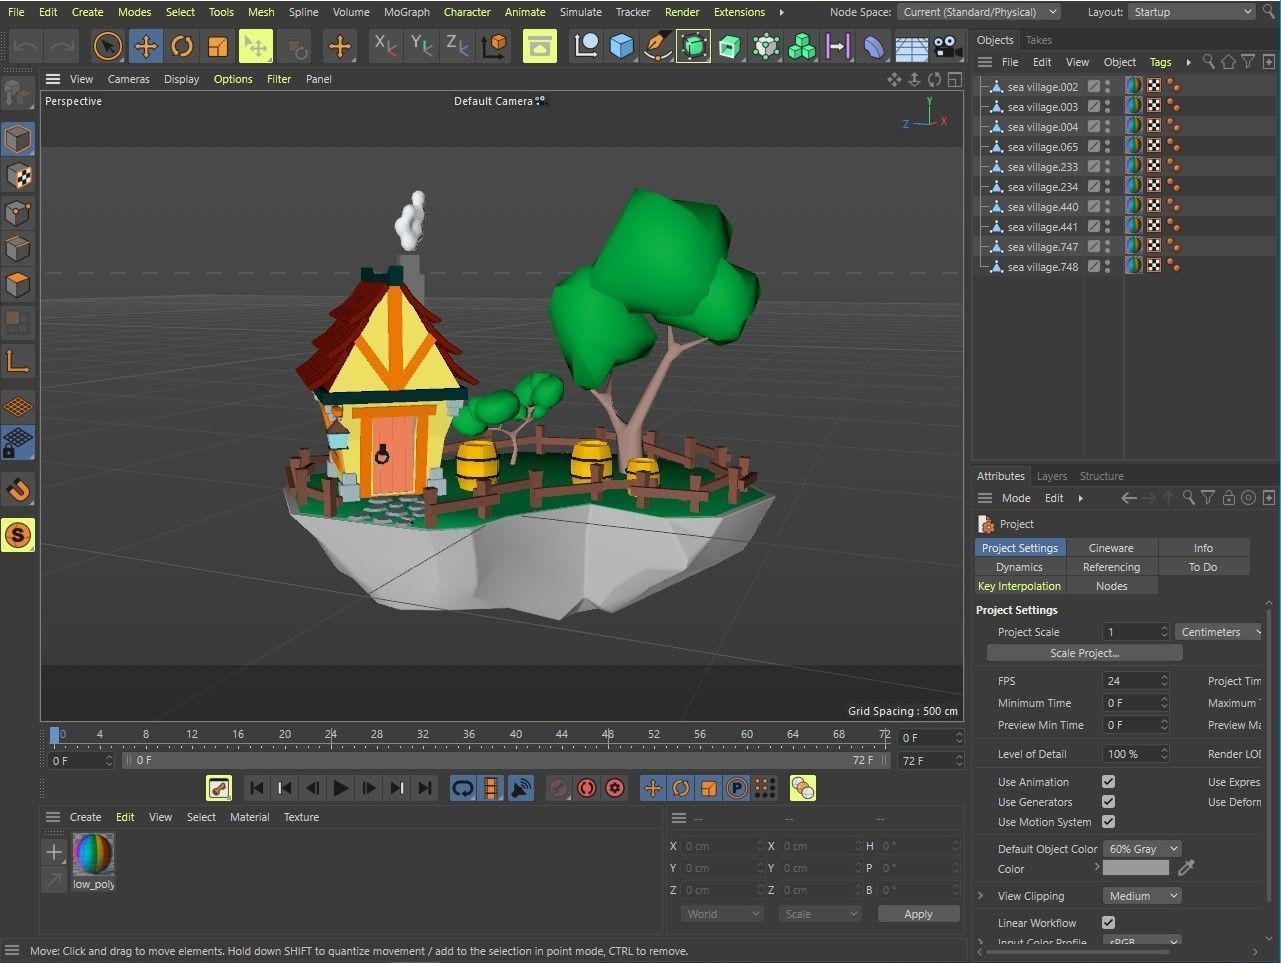Open World coordinate system dropdown
Image resolution: width=1281 pixels, height=963 pixels.
tap(722, 914)
